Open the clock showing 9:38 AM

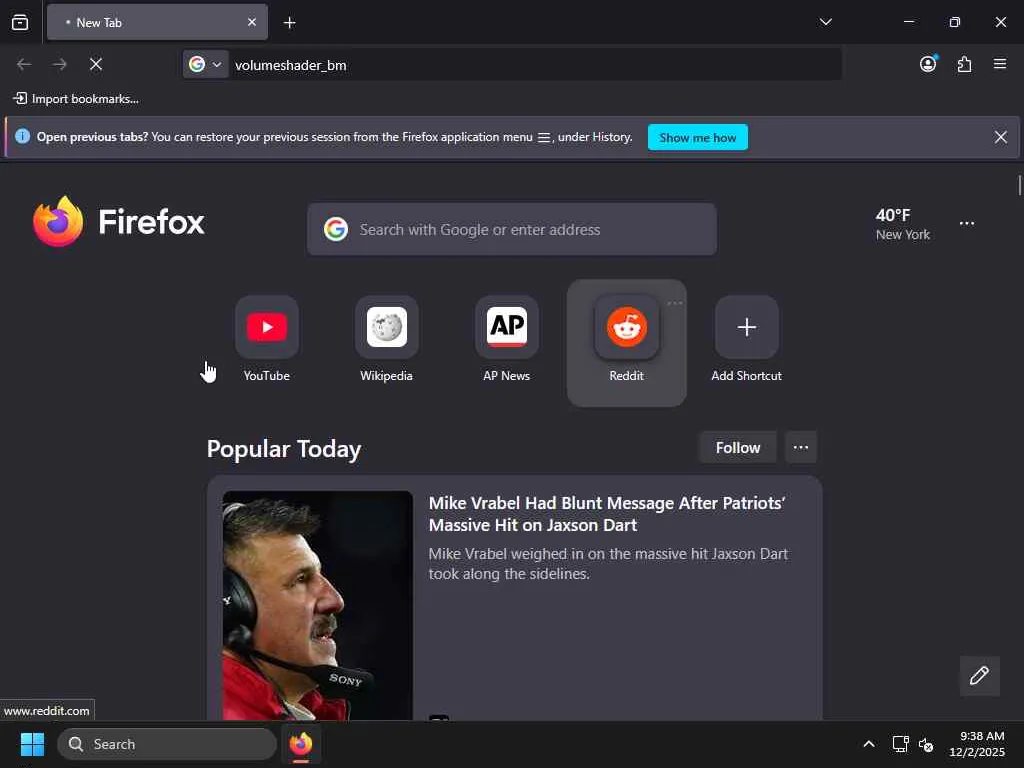pos(977,744)
